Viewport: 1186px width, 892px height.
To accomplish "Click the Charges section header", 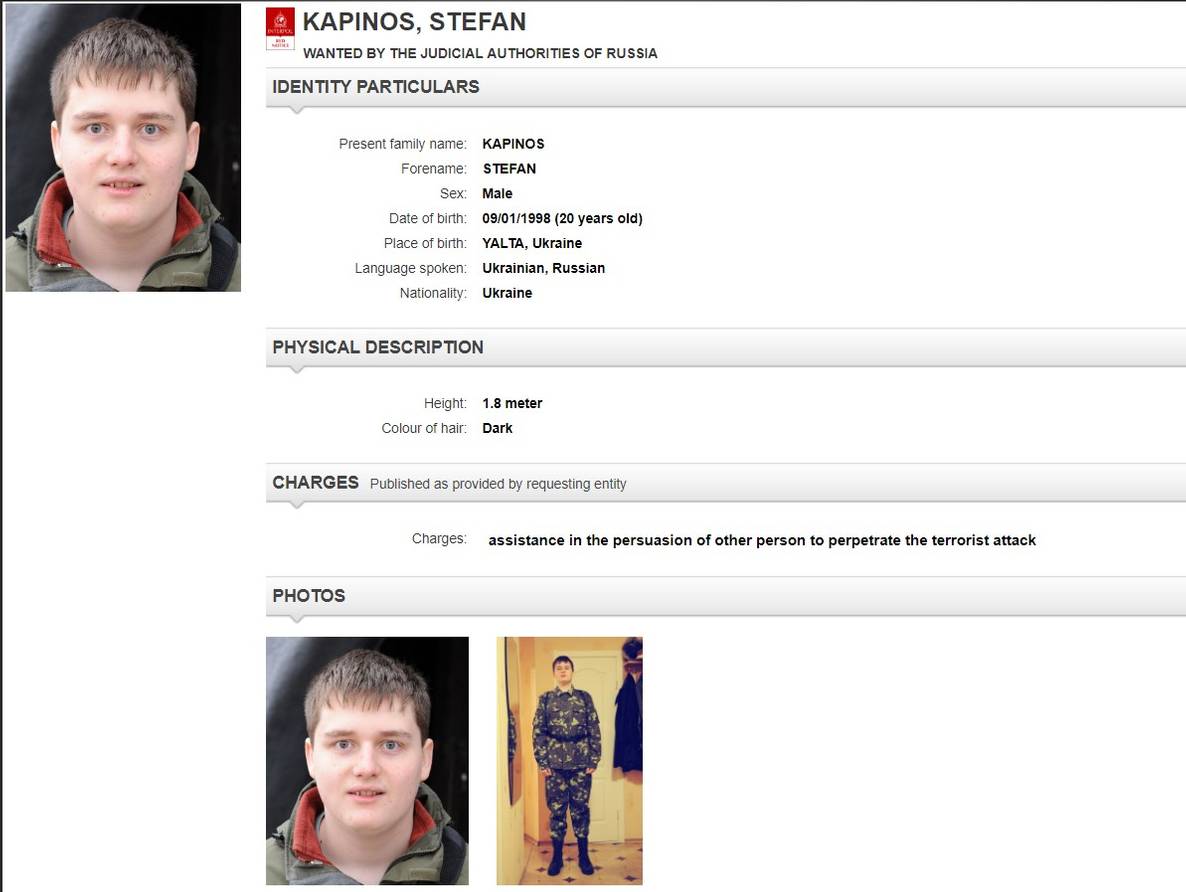I will (x=315, y=483).
